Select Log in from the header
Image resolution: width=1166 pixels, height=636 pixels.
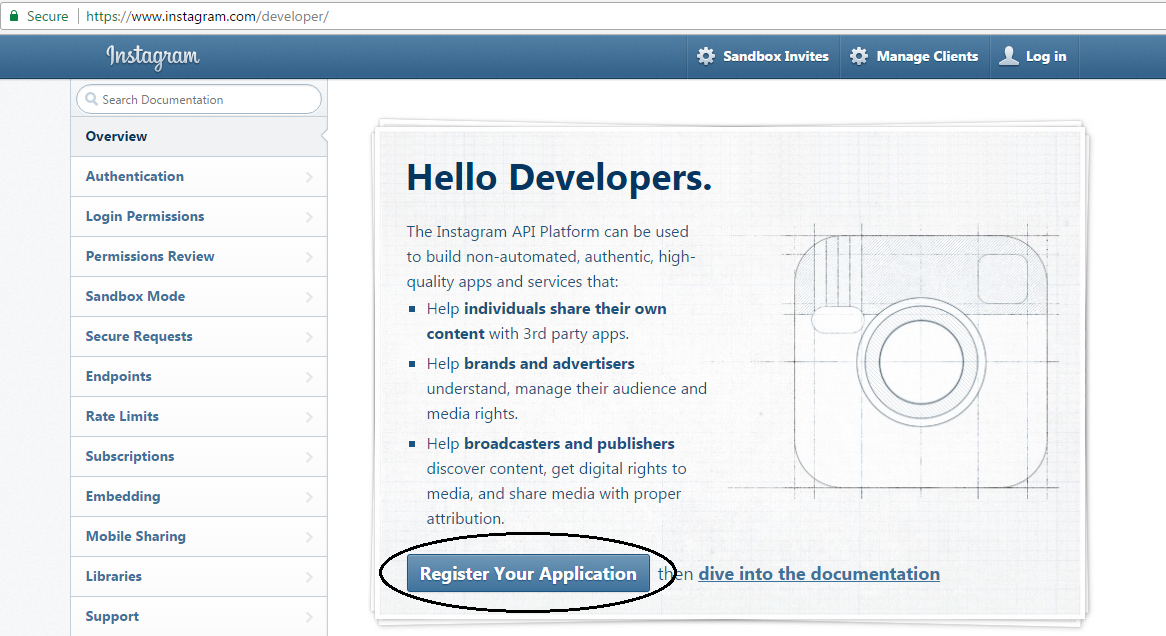pyautogui.click(x=1034, y=56)
